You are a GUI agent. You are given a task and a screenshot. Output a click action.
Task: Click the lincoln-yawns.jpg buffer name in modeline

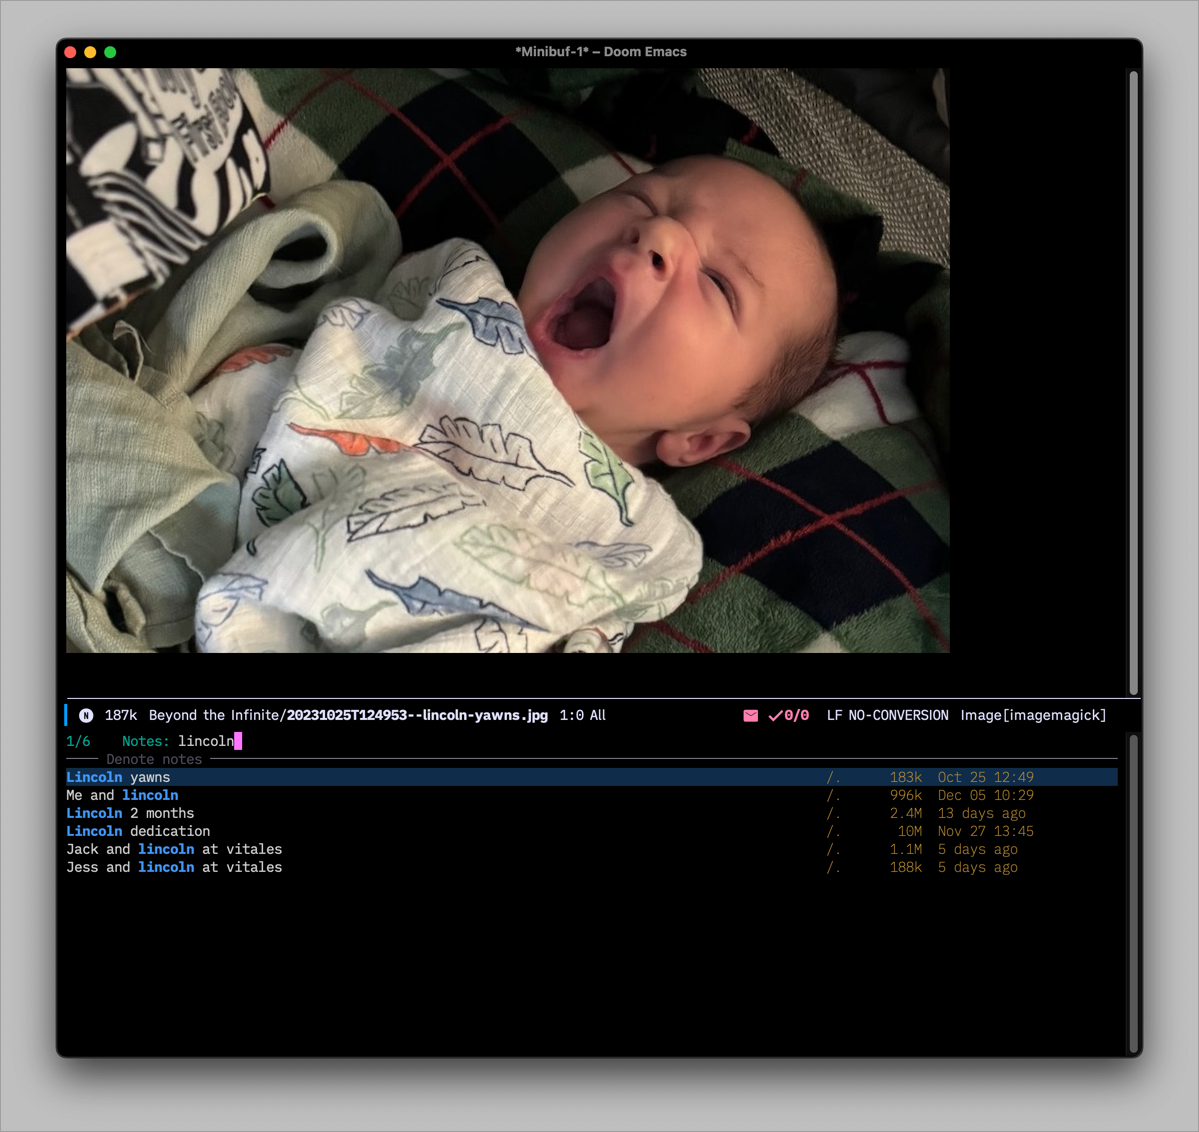click(417, 715)
